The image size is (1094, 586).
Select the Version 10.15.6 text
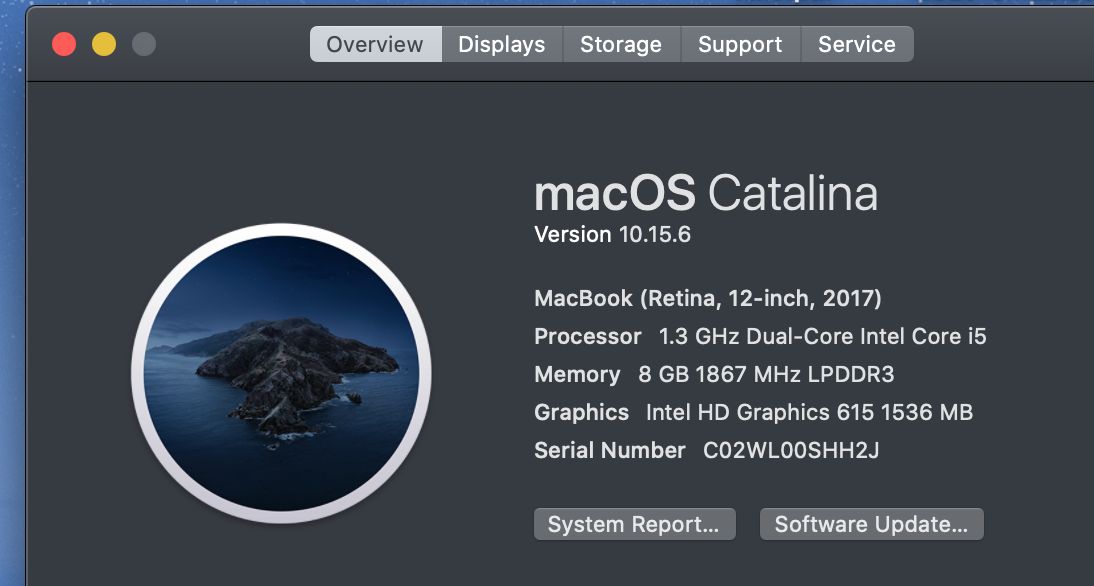[x=613, y=234]
